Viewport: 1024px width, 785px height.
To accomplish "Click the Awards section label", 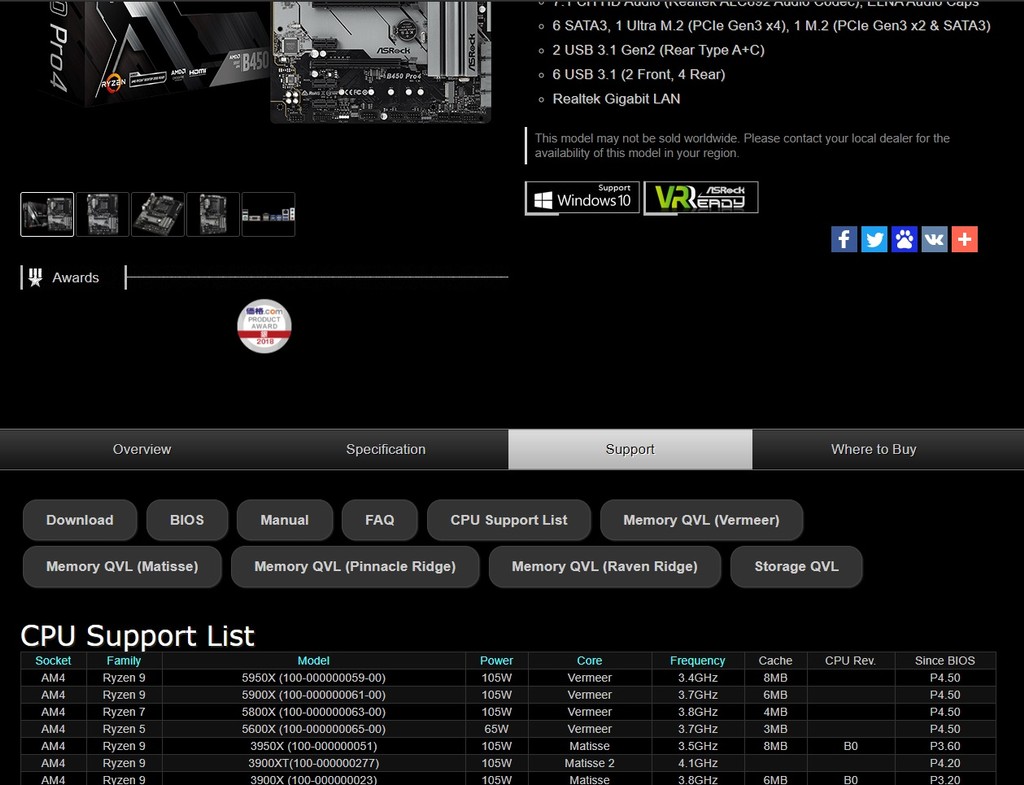I will (x=76, y=278).
